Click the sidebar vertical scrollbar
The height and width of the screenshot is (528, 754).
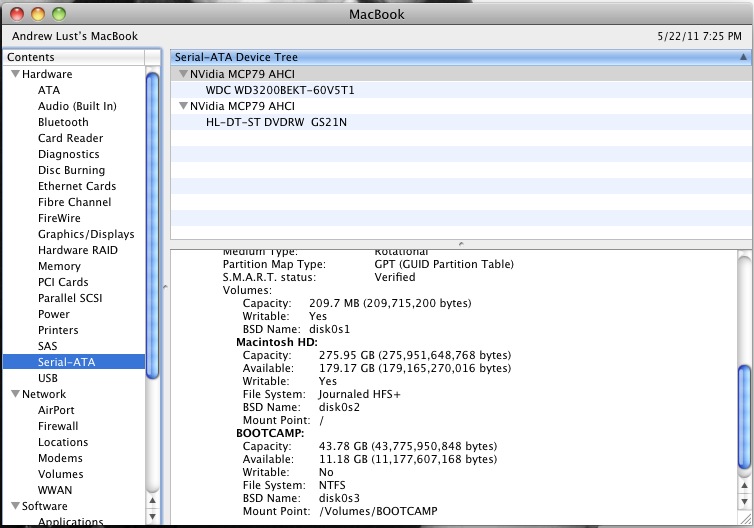[152, 225]
